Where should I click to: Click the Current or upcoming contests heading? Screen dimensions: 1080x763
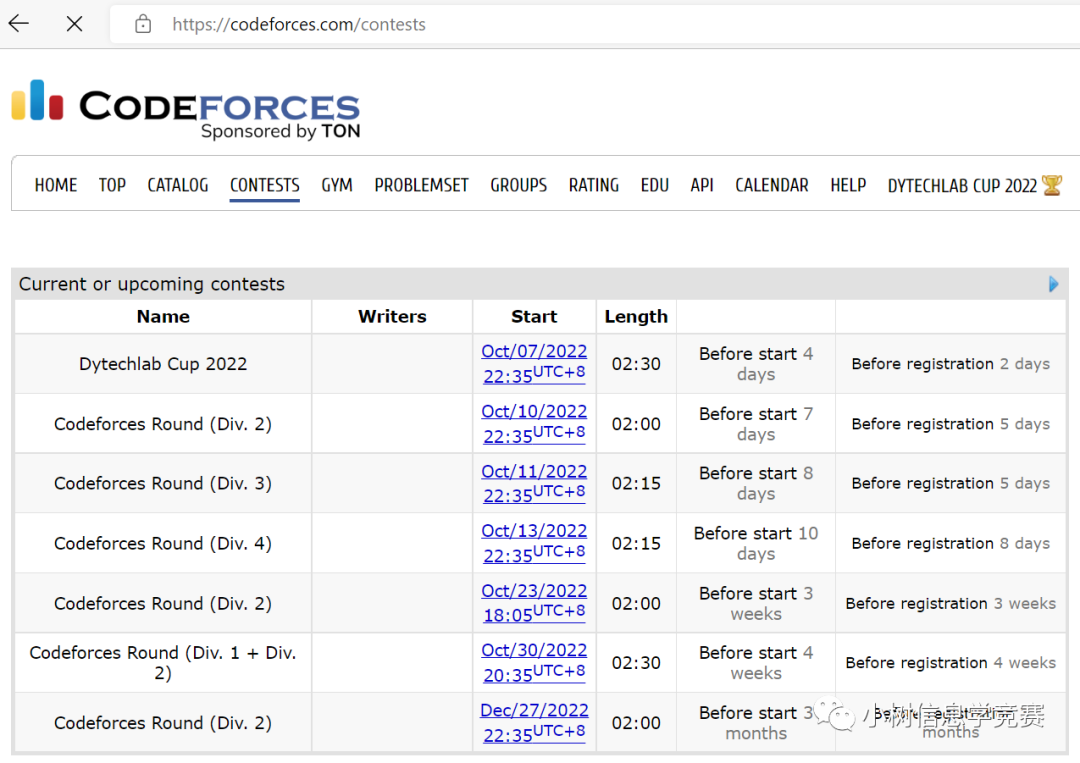tap(152, 284)
